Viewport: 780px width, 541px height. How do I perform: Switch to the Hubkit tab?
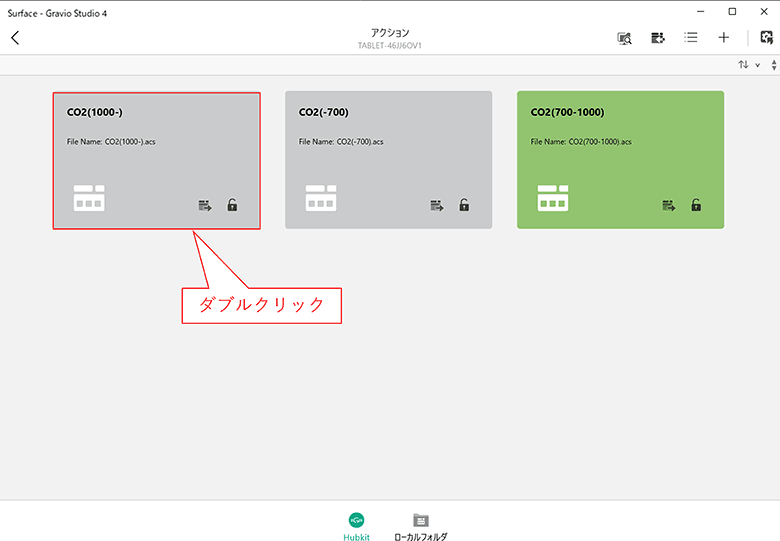click(x=356, y=527)
